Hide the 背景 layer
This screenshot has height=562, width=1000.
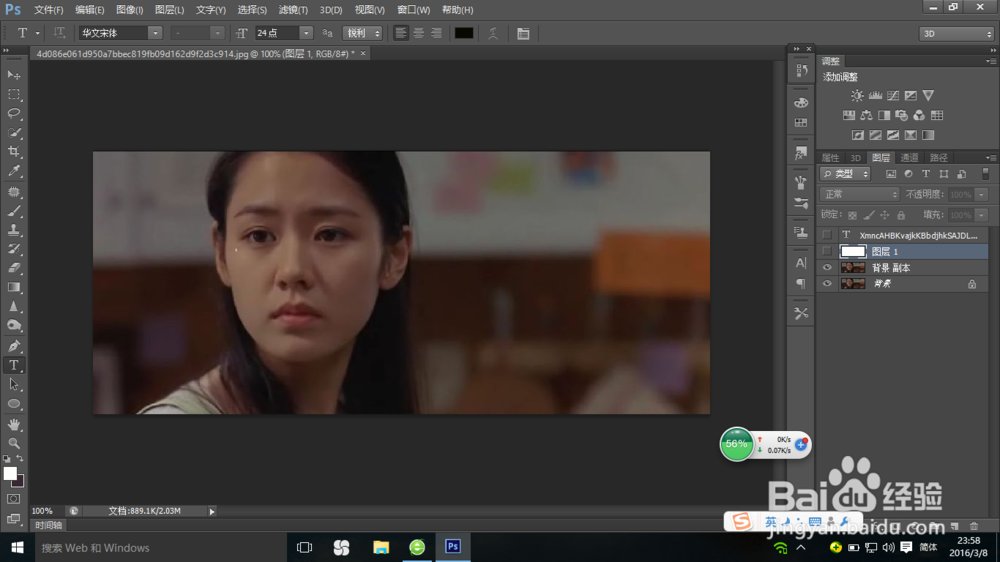(827, 284)
